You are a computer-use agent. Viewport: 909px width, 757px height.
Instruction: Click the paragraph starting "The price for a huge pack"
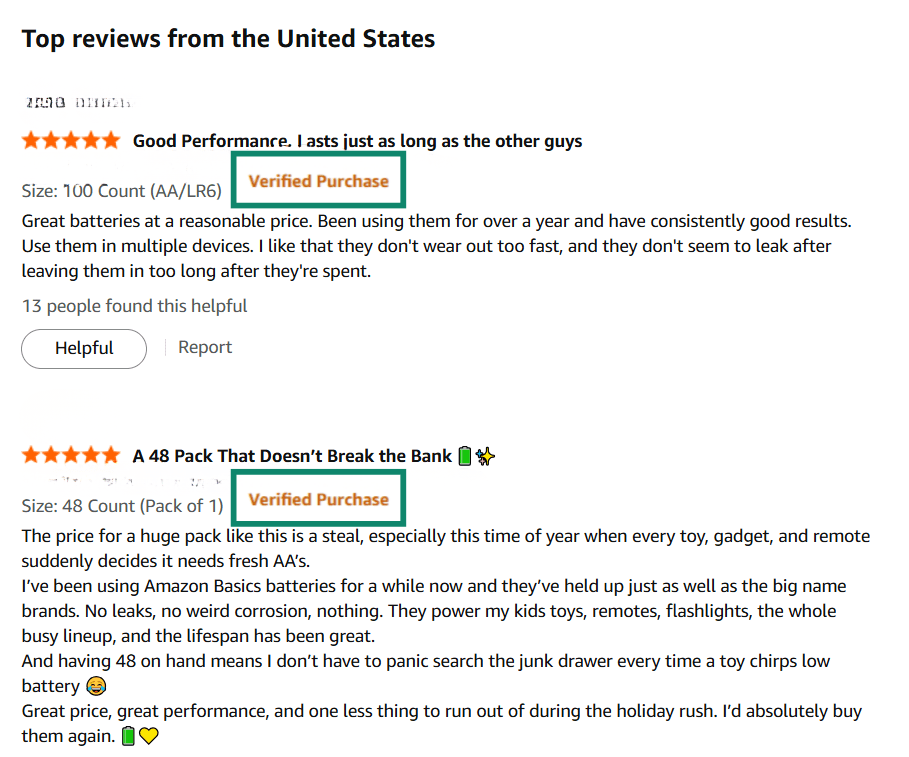click(445, 536)
